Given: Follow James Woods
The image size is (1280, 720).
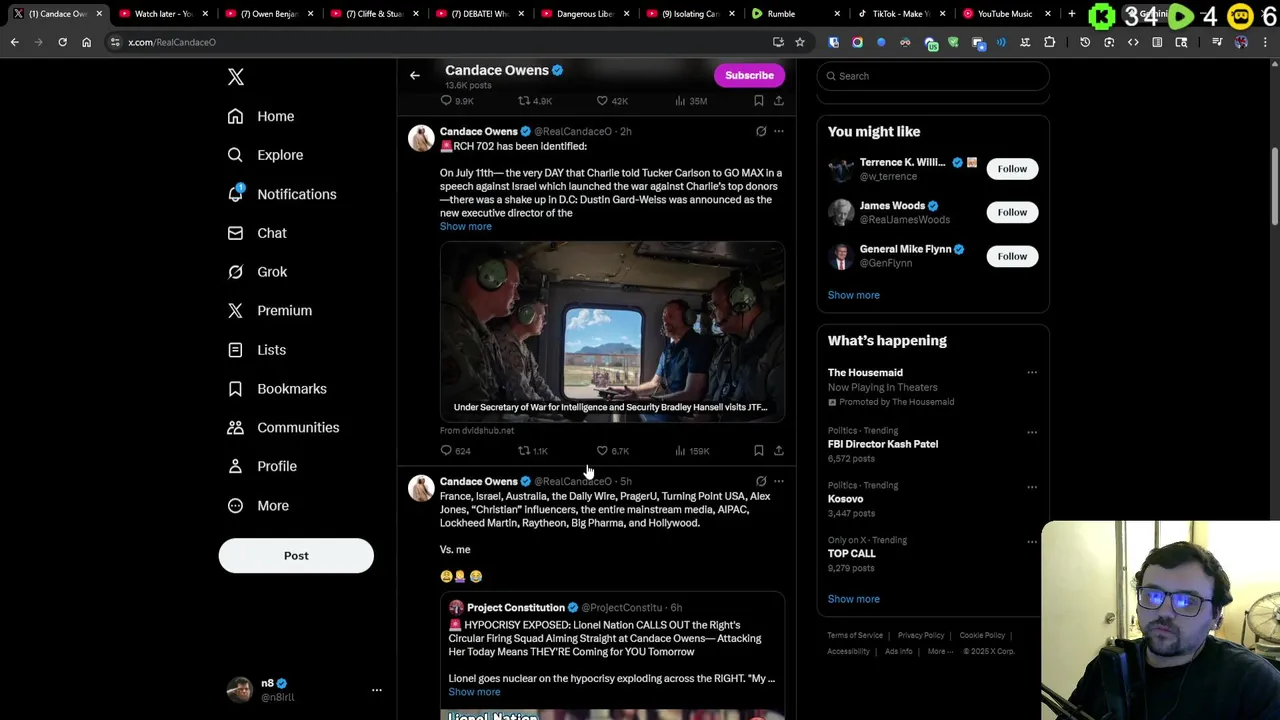Looking at the screenshot, I should pos(1012,212).
